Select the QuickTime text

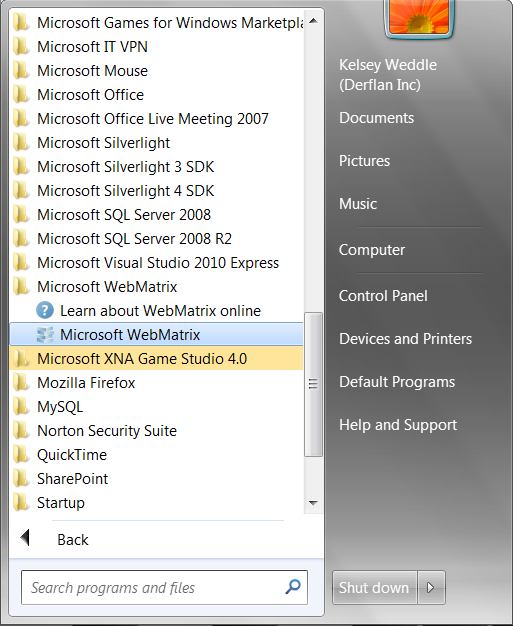click(72, 455)
